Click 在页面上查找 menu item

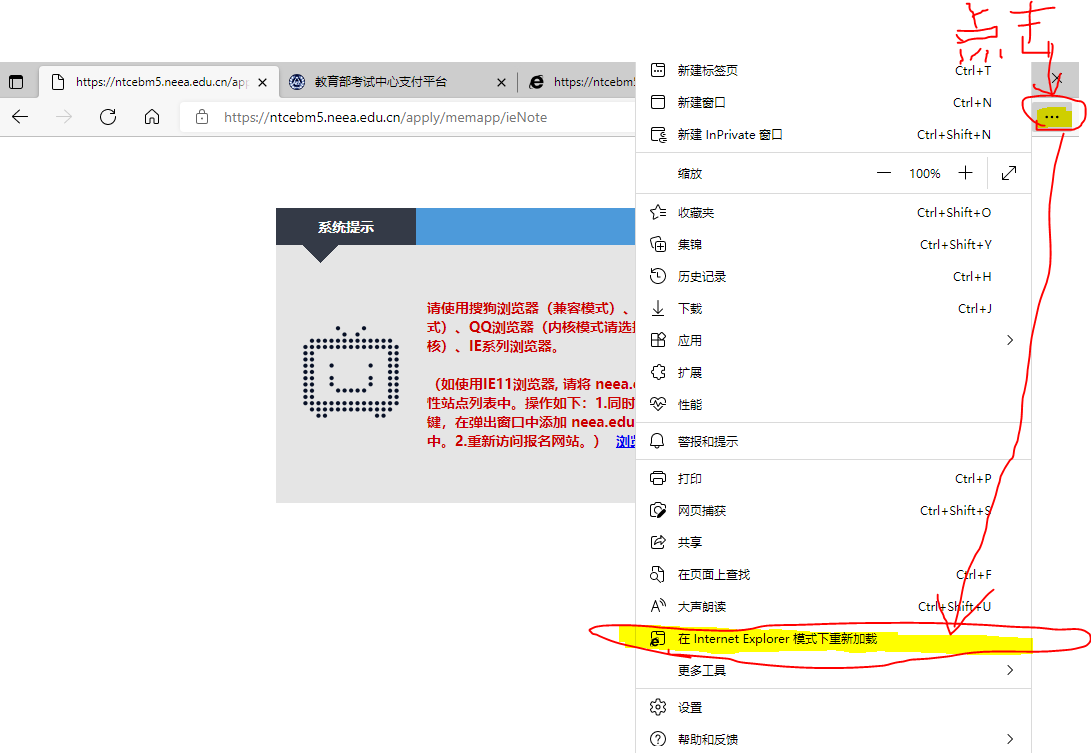coord(834,574)
